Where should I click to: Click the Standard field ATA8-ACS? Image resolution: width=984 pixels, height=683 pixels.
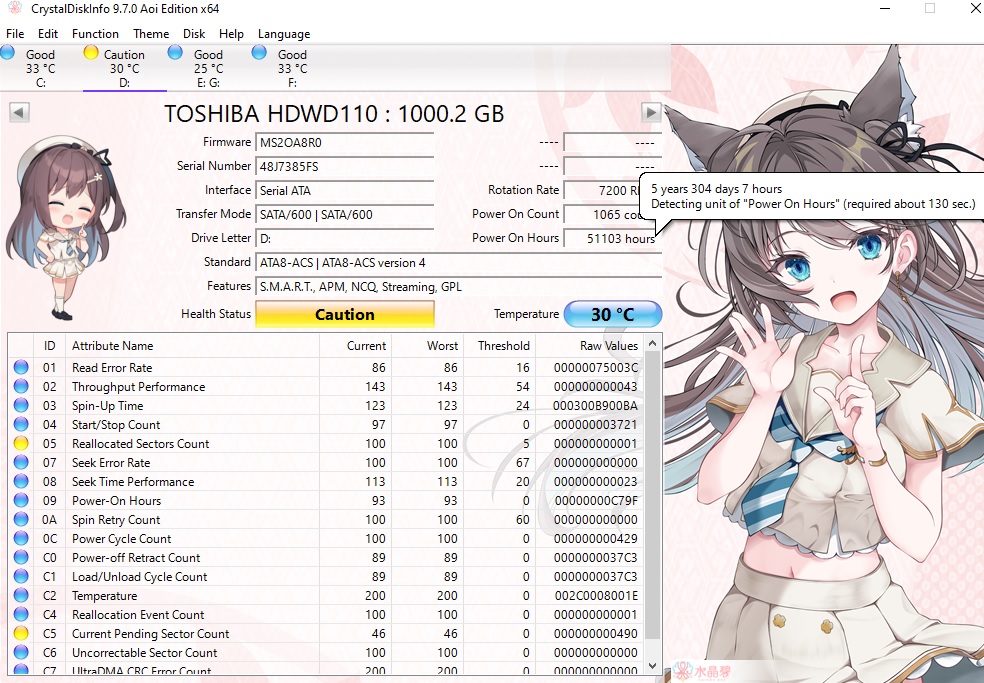click(x=459, y=262)
